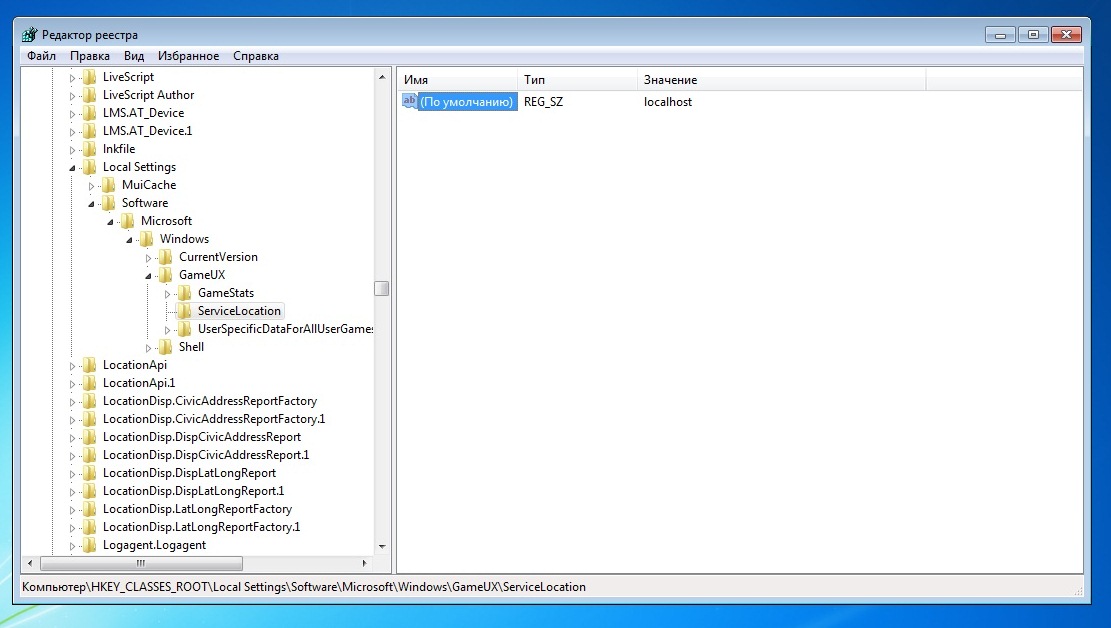Click the GameStats folder icon
Viewport: 1111px width, 628px height.
185,293
